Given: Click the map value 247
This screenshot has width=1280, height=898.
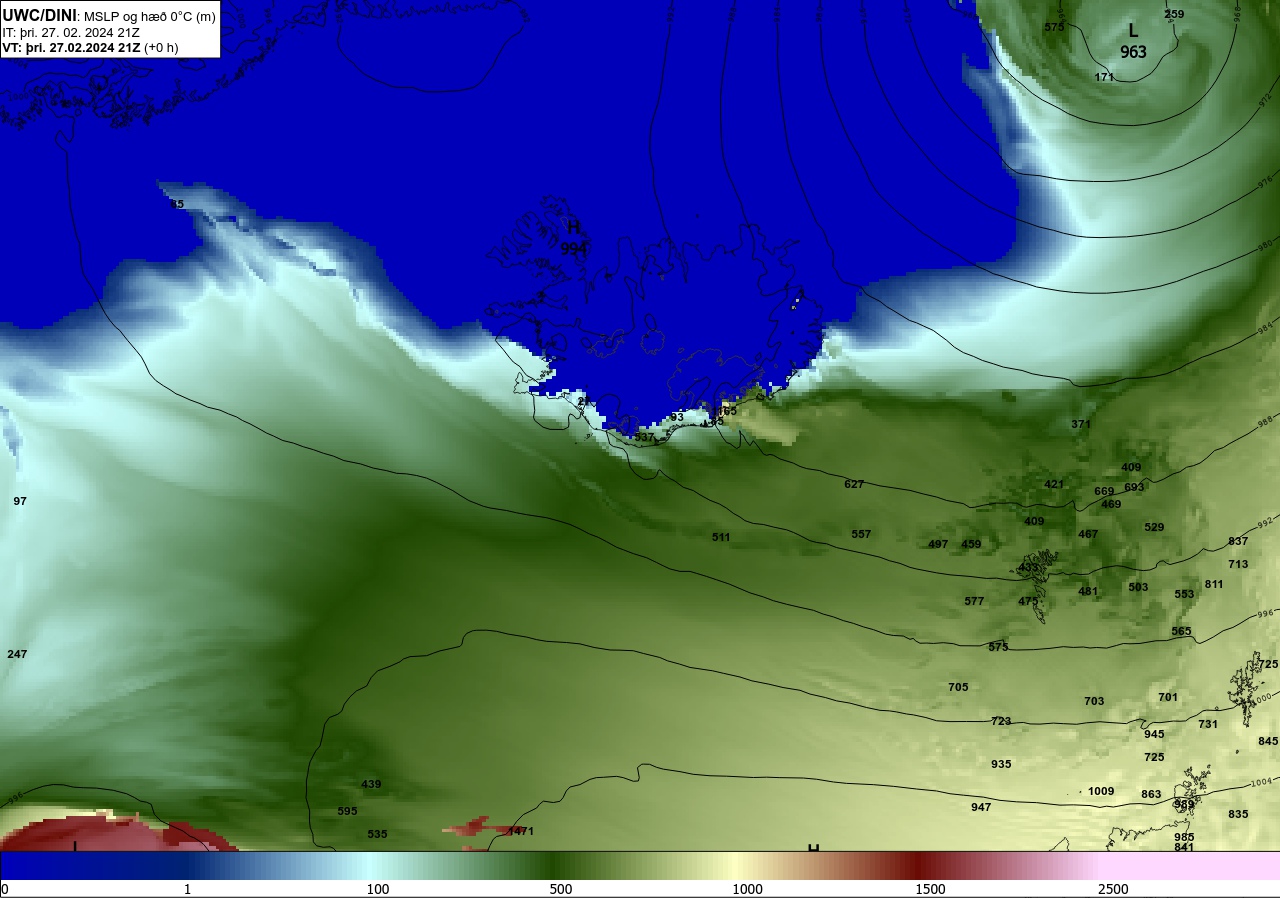Looking at the screenshot, I should (x=17, y=654).
